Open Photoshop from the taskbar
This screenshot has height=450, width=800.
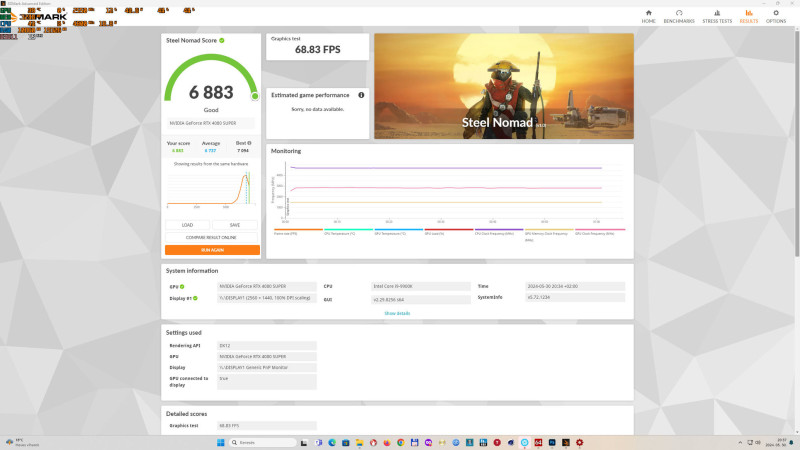tap(552, 442)
